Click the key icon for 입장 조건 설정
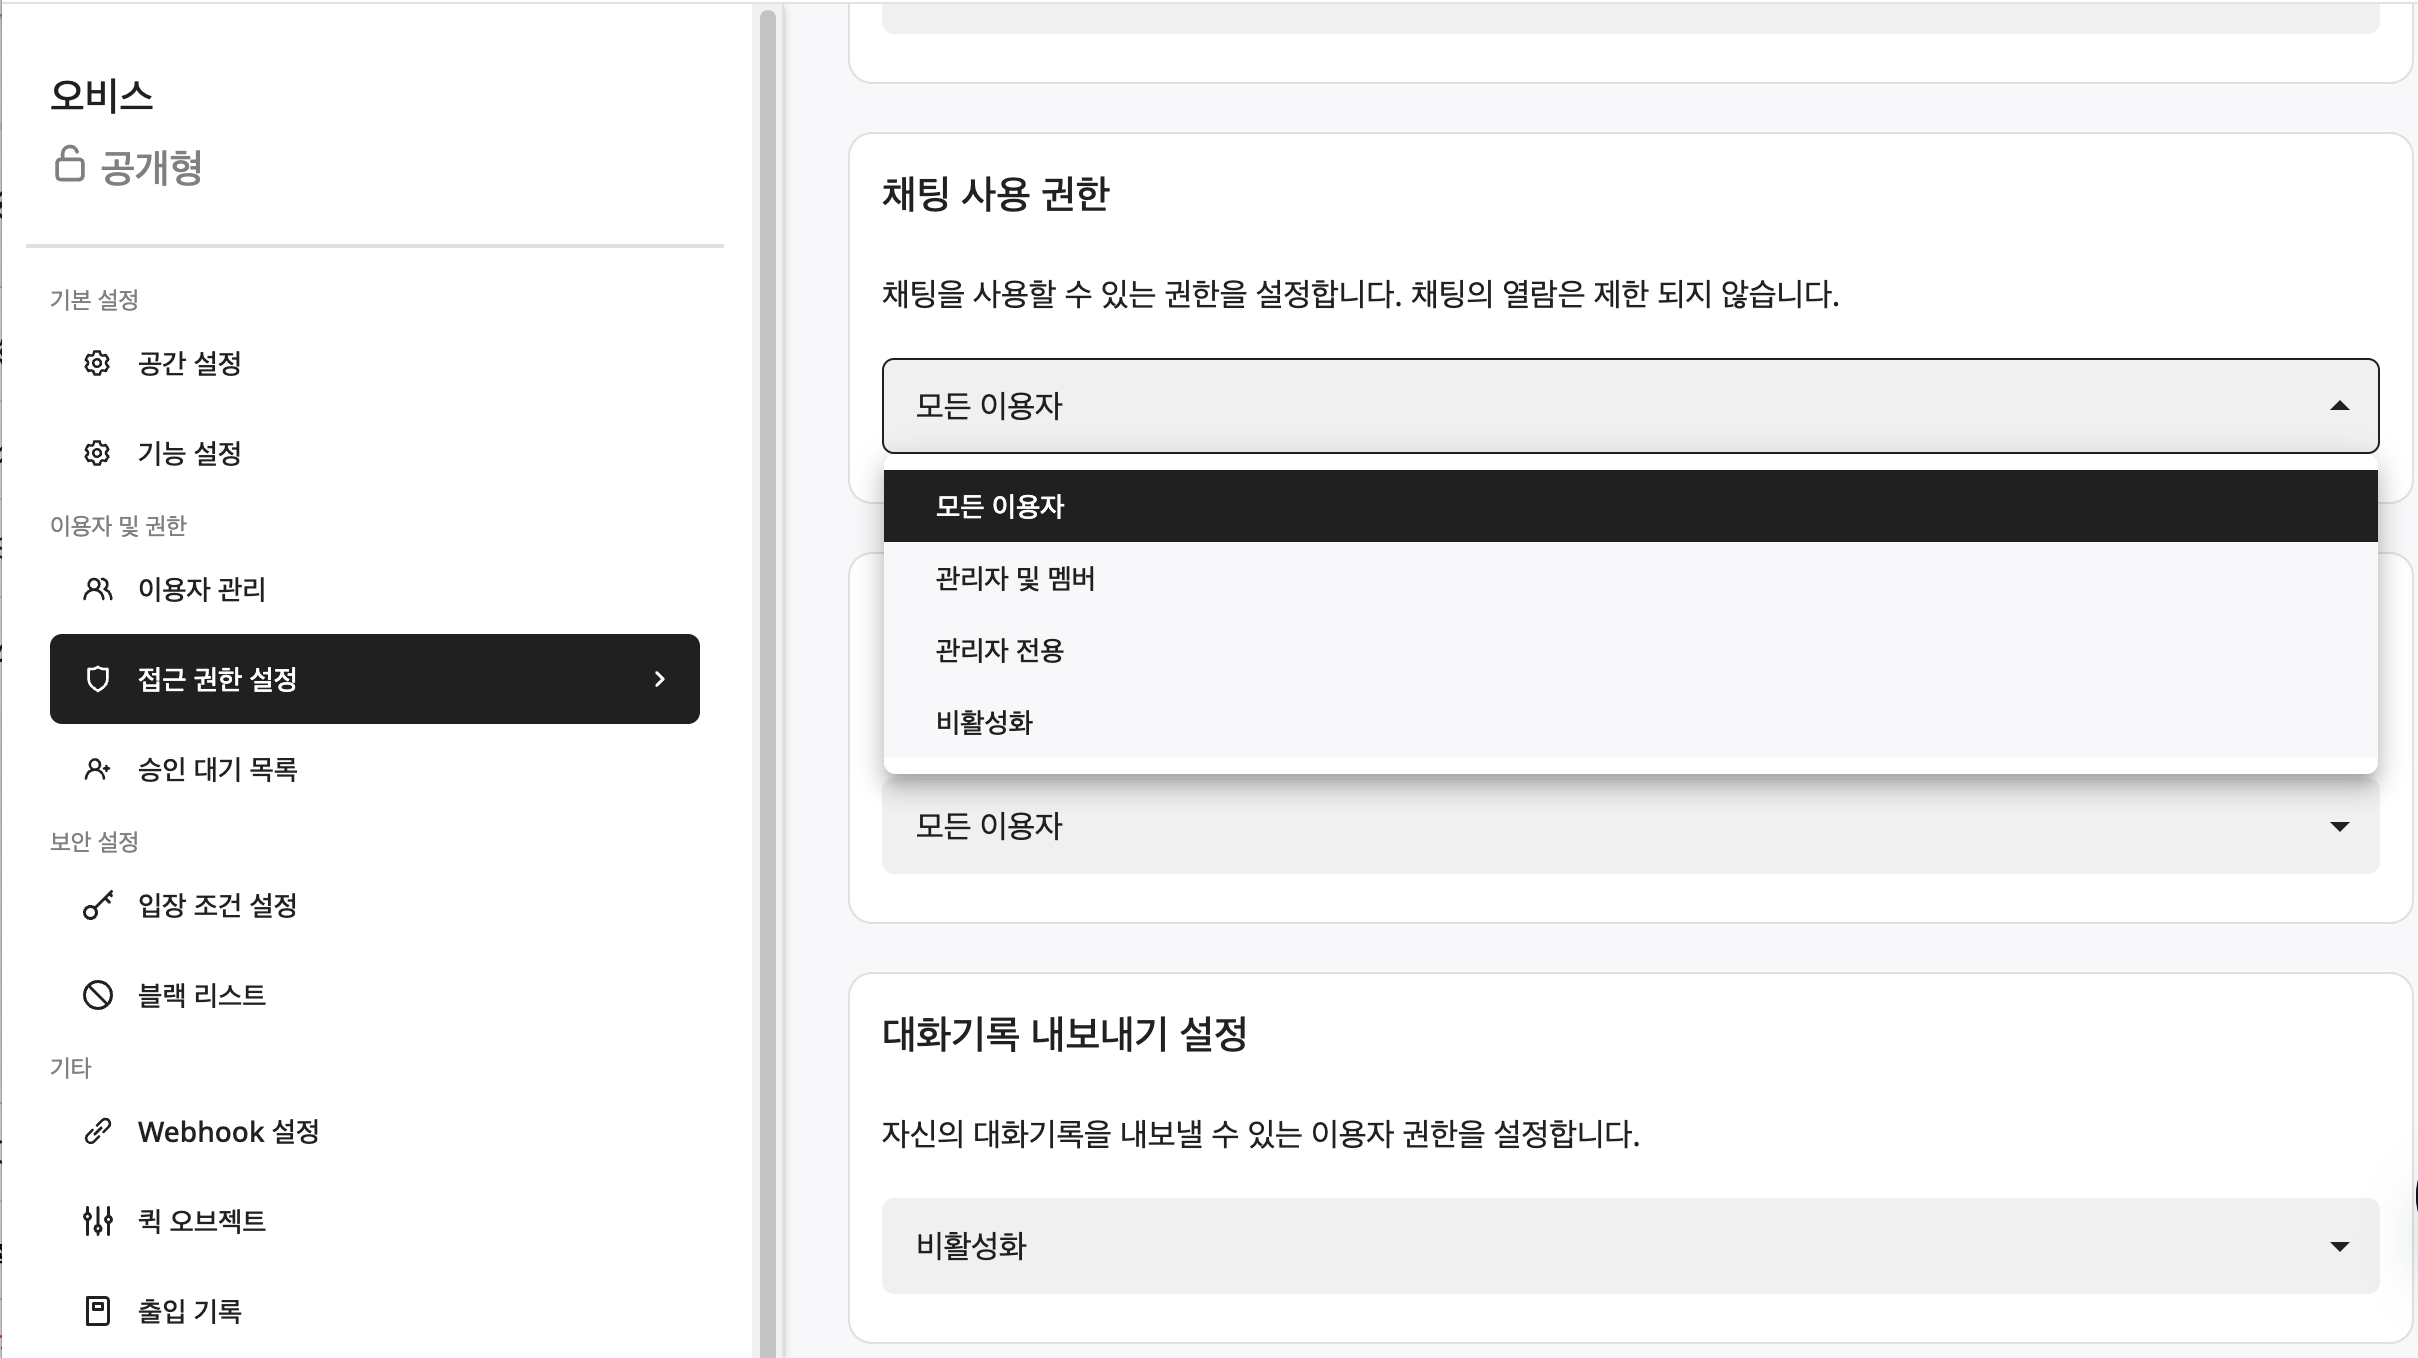2418x1358 pixels. coord(97,905)
